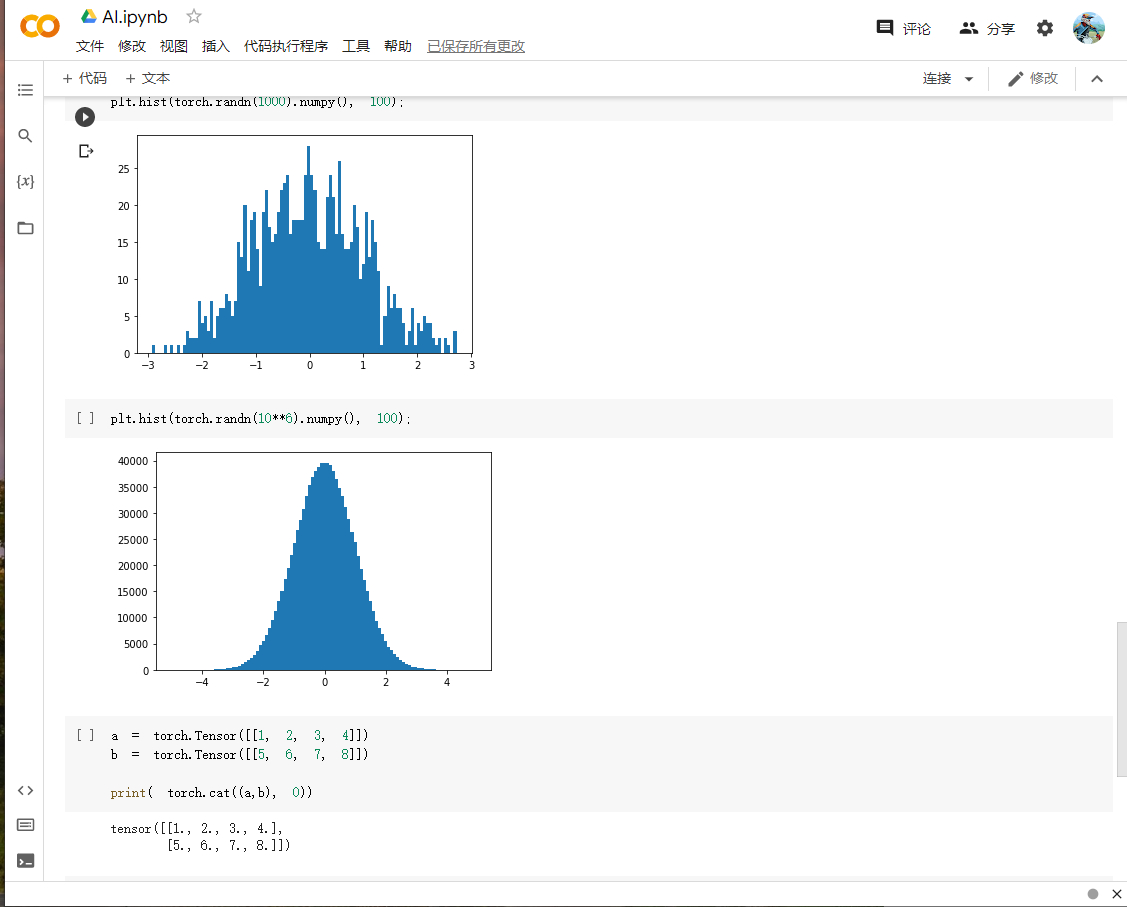
Task: Click the bell-curve histogram of 10**6 samples
Action: tap(323, 561)
